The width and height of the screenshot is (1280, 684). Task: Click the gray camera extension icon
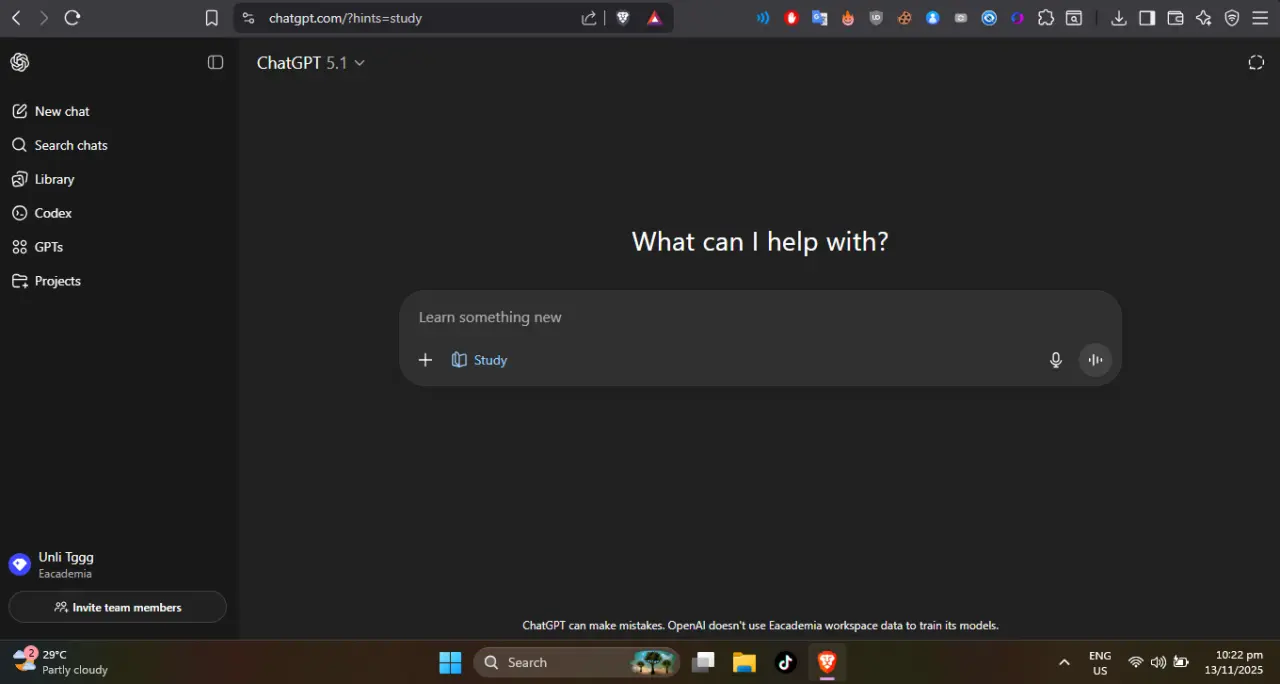coord(961,18)
